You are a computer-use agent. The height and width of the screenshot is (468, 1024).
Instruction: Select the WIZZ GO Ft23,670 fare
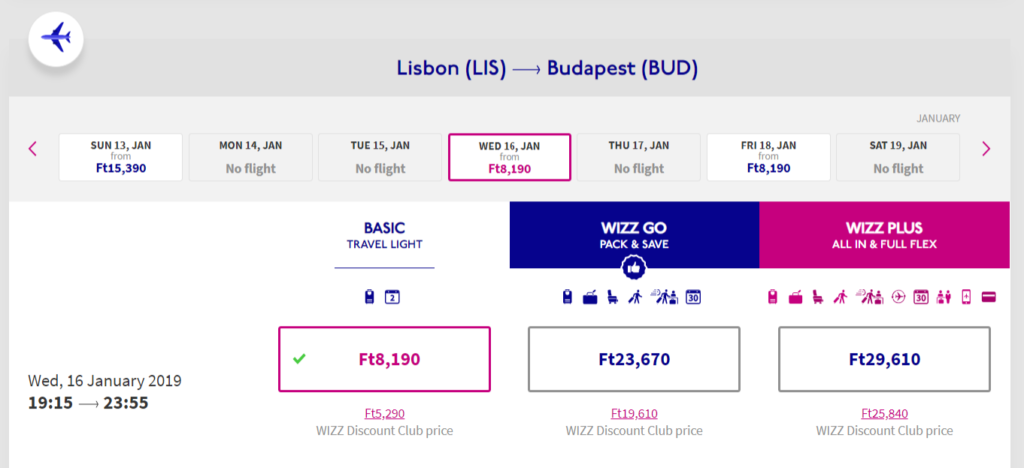point(634,359)
